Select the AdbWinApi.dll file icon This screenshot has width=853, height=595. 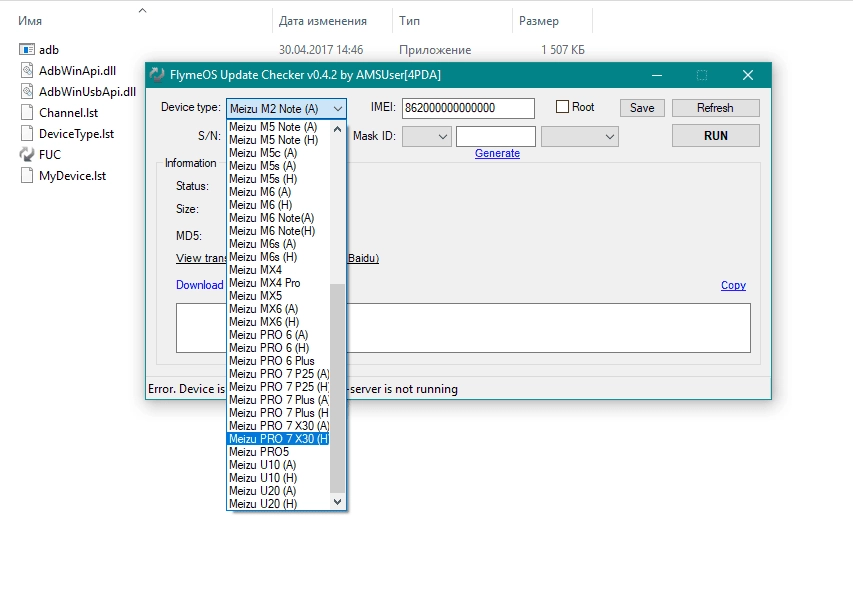27,70
